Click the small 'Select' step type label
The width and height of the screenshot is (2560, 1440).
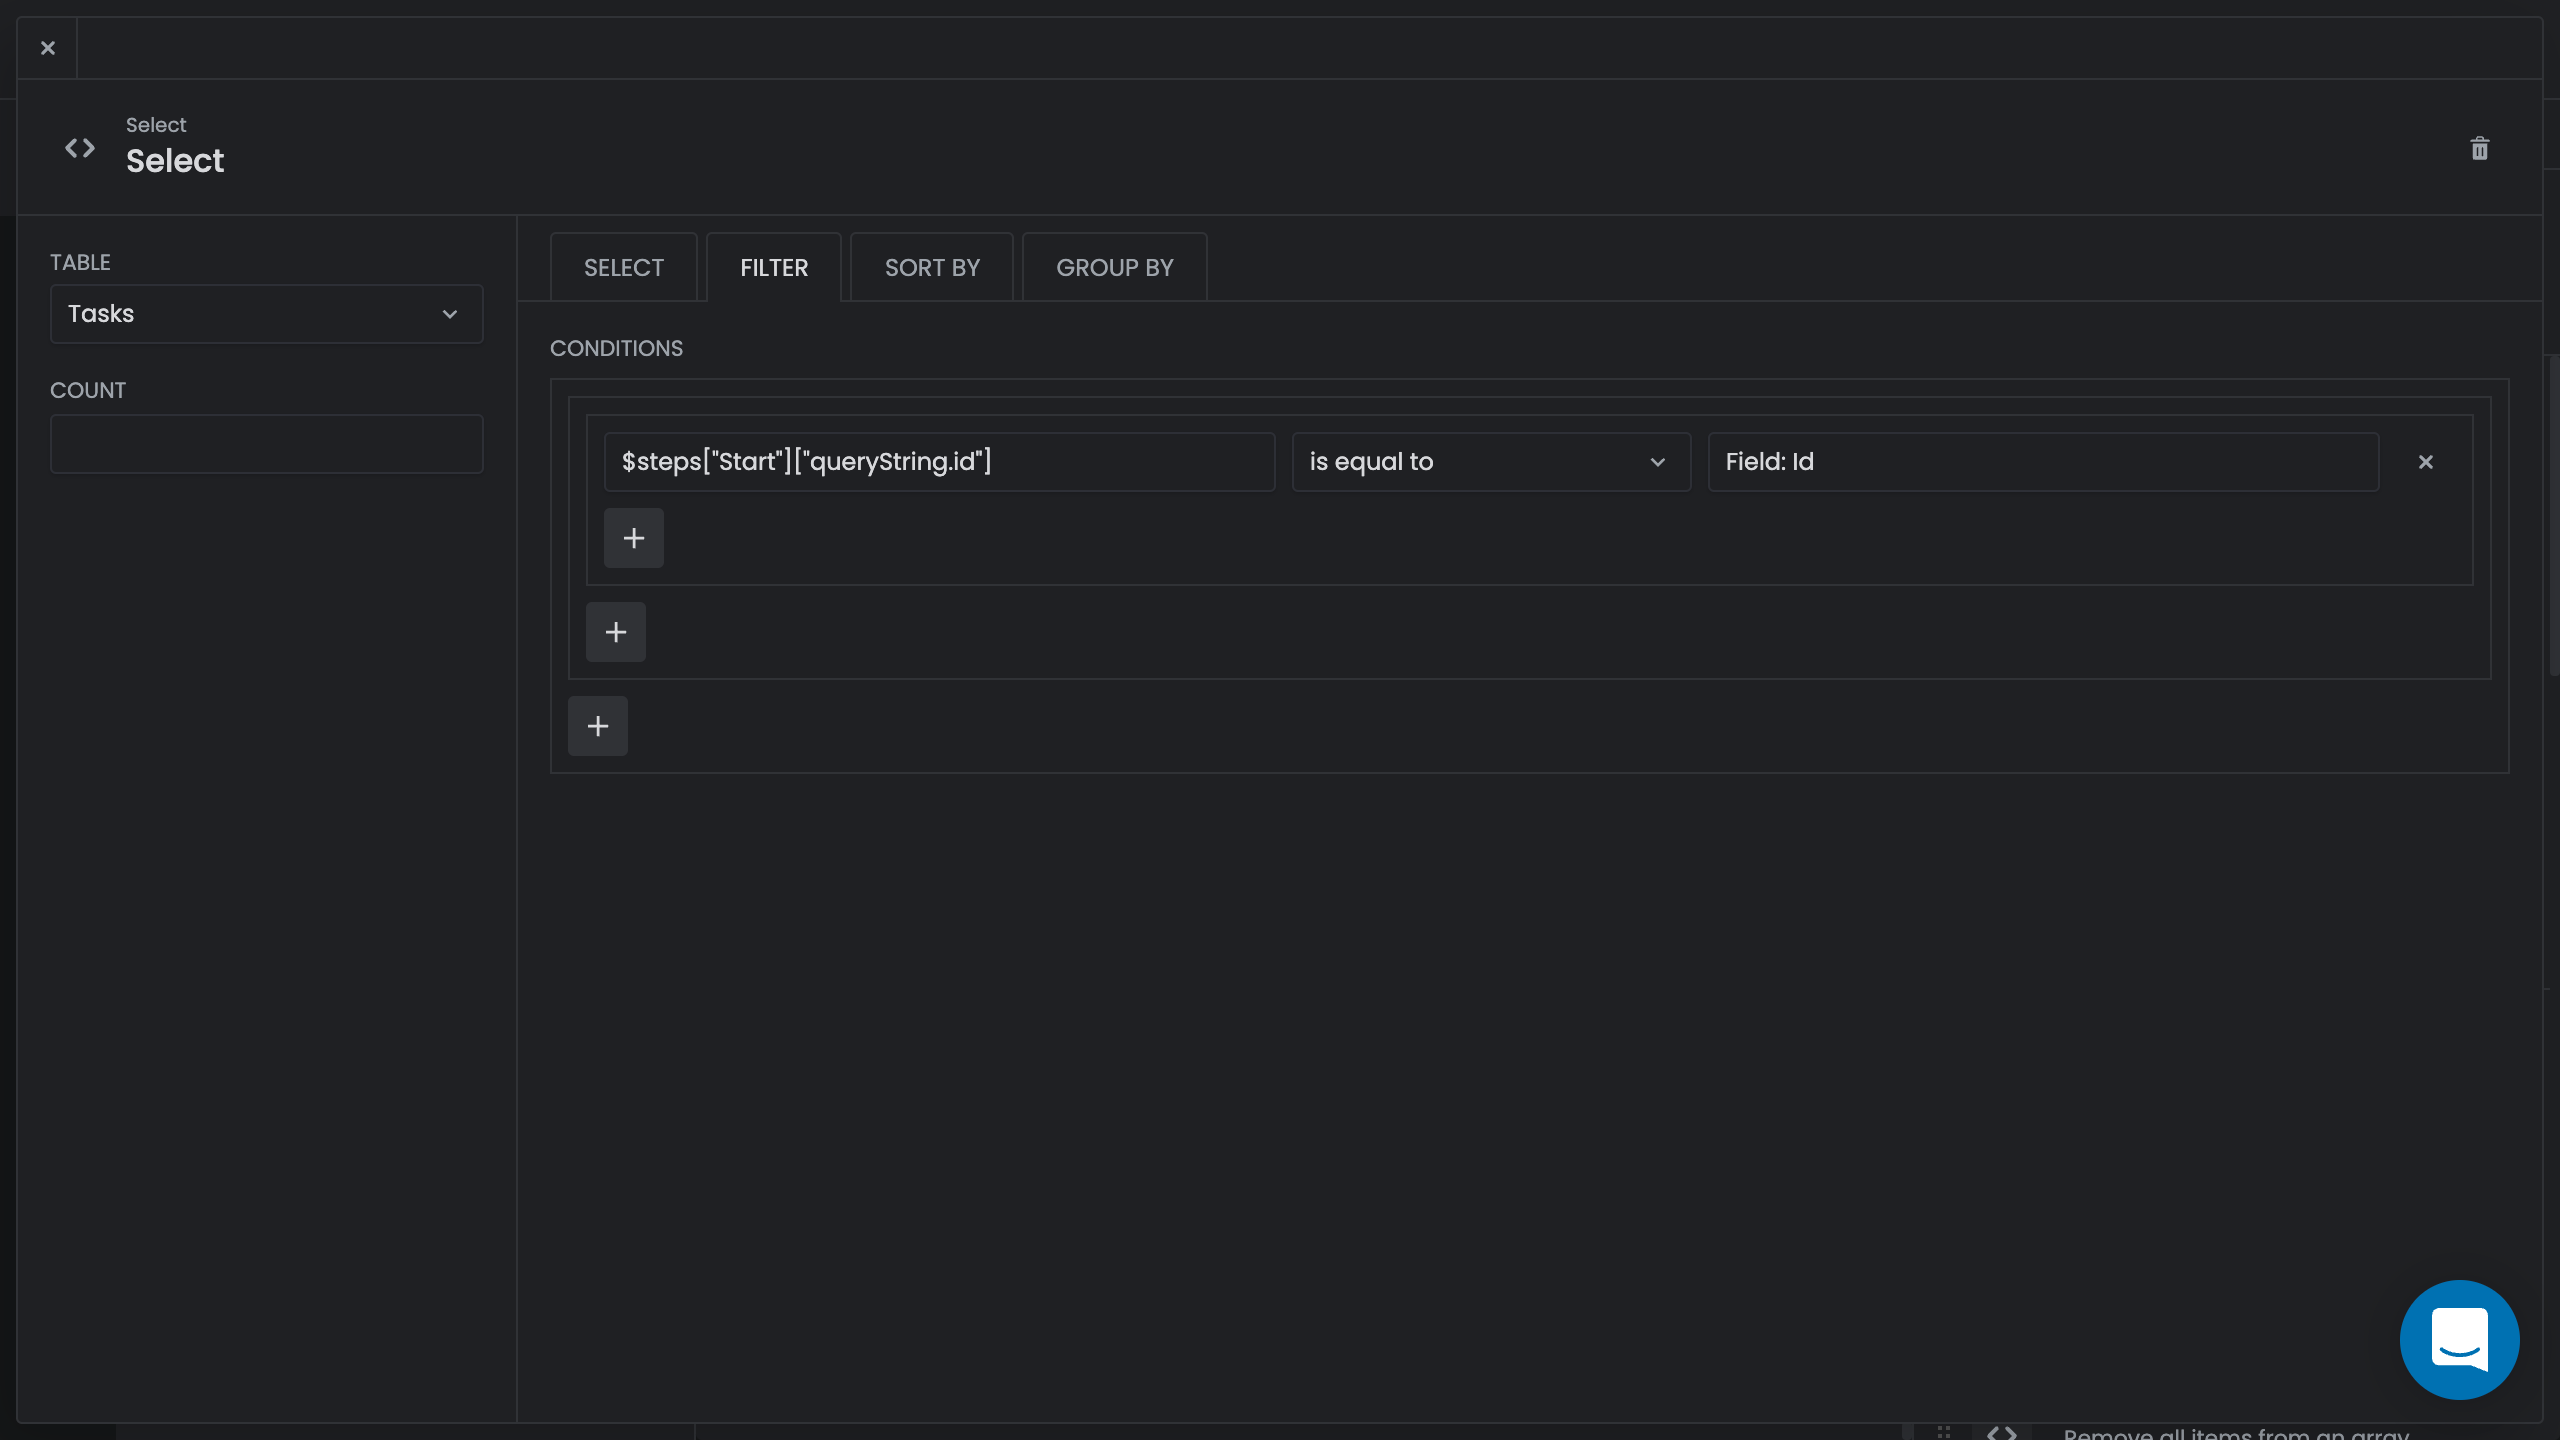coord(156,125)
